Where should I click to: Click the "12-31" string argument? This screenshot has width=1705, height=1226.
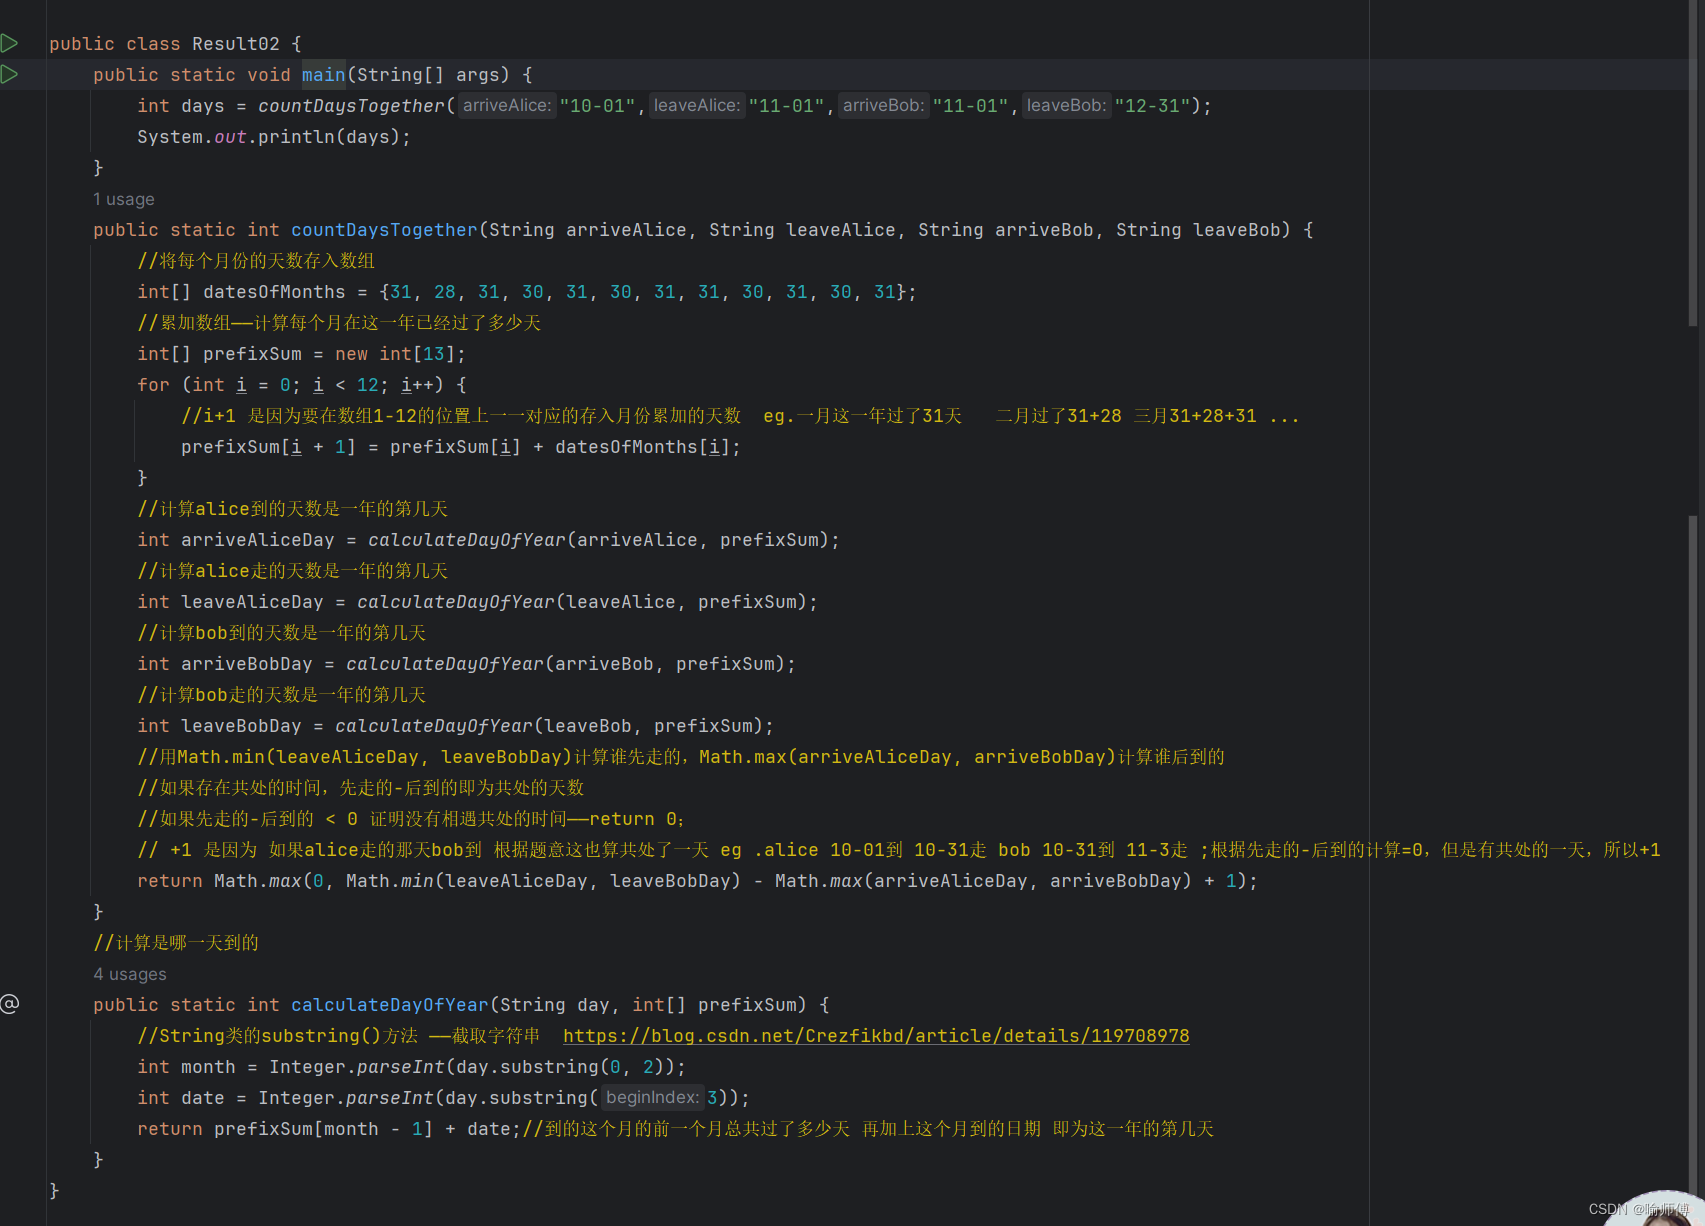point(1153,106)
